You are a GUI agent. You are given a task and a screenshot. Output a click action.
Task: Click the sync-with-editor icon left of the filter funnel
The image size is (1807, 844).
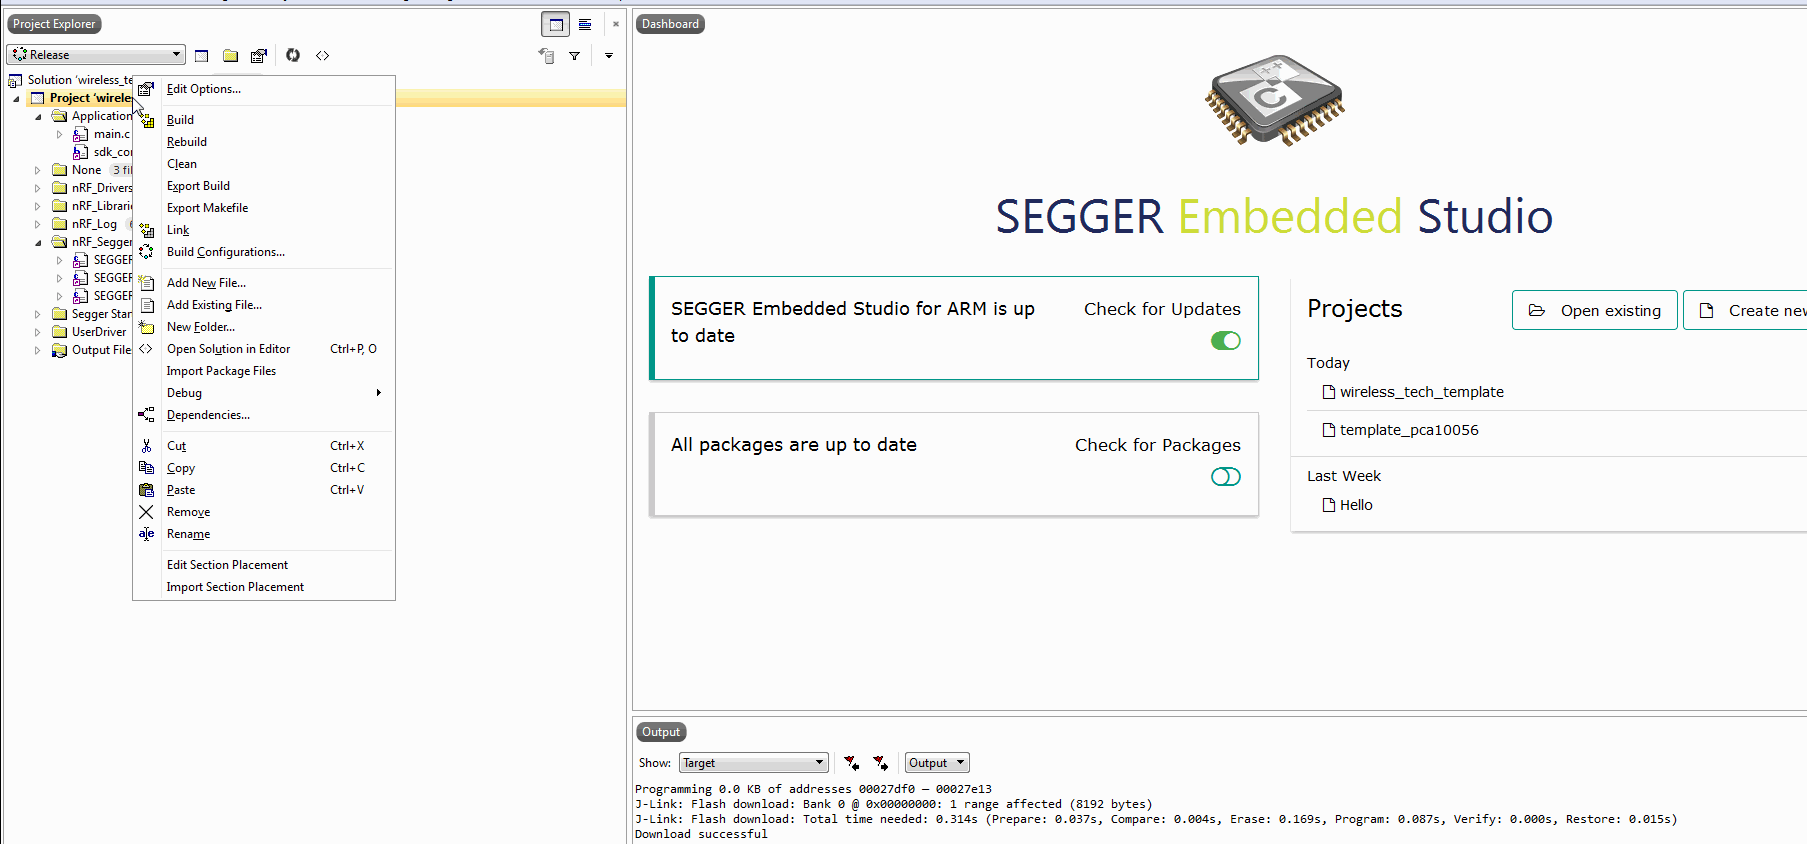[x=546, y=56]
